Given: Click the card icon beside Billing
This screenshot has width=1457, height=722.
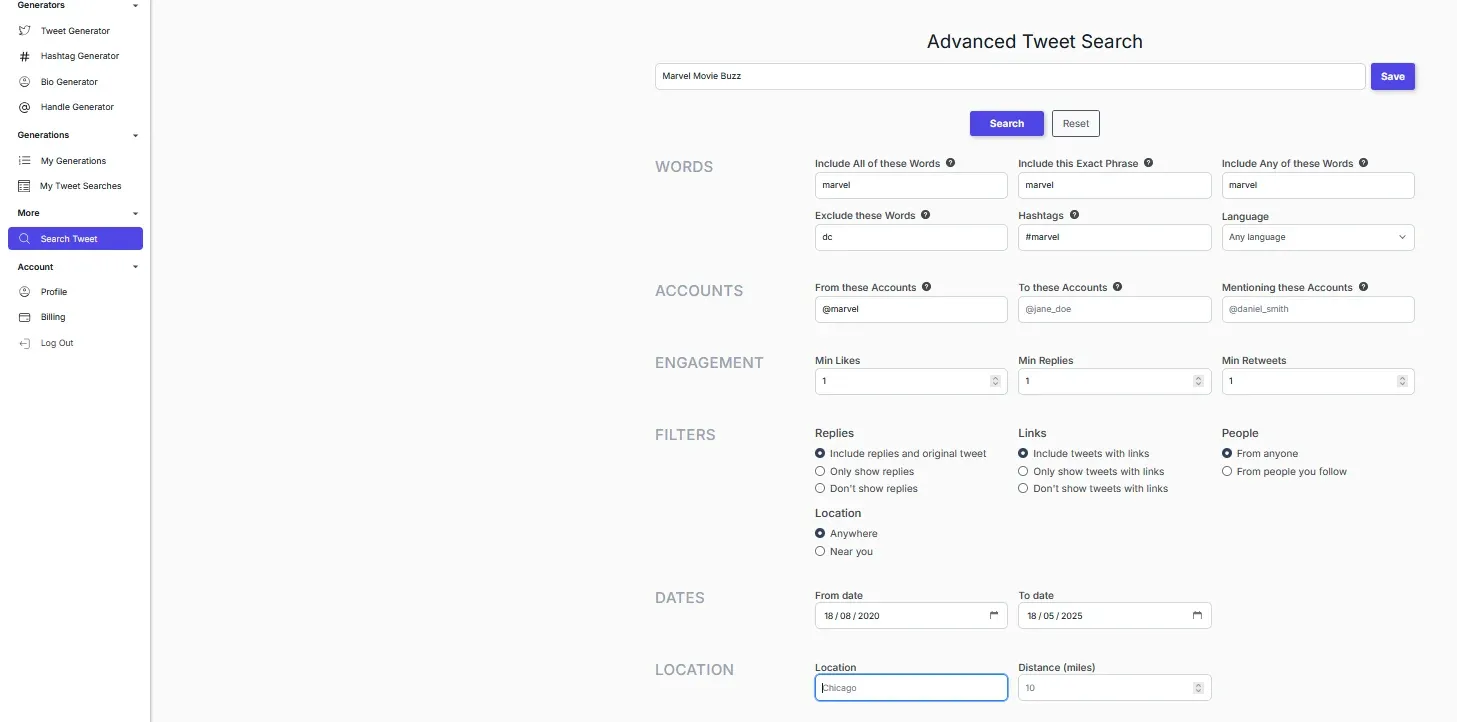Looking at the screenshot, I should (25, 317).
